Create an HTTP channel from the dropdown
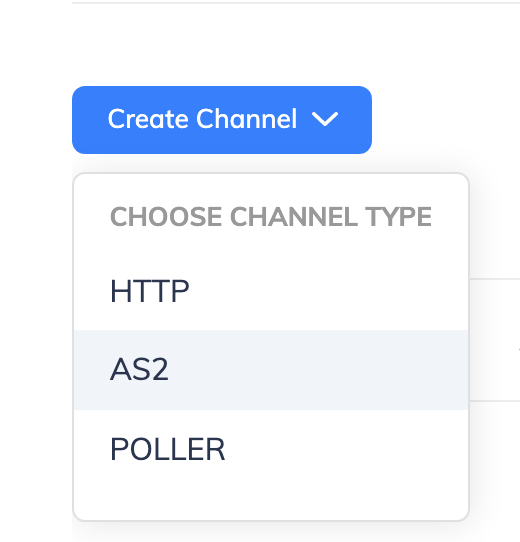The height and width of the screenshot is (542, 520). [271, 291]
